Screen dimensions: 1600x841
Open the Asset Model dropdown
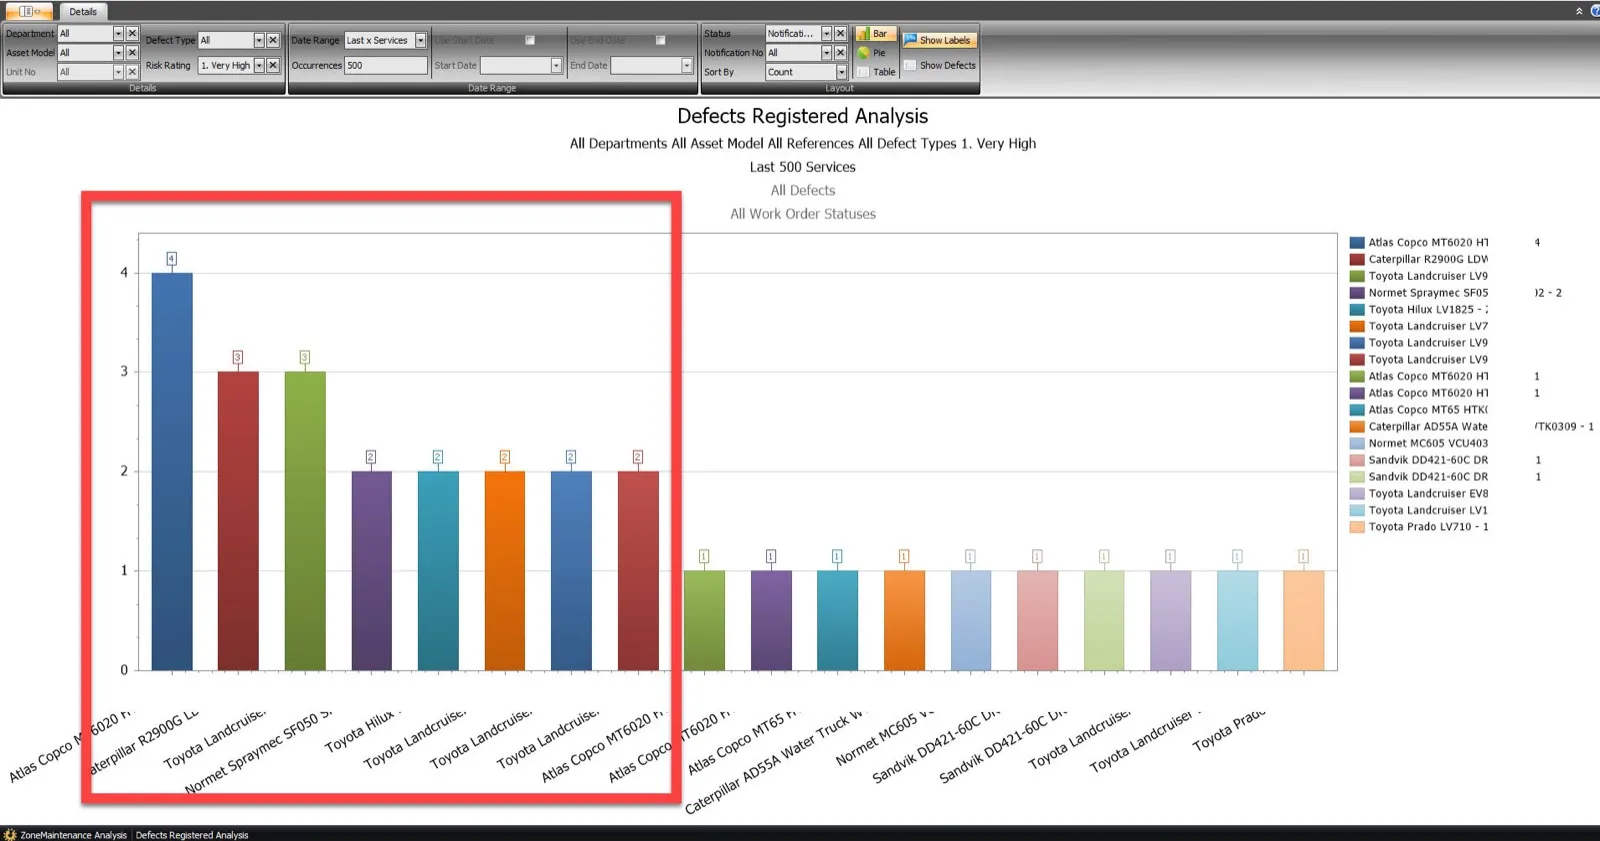(x=118, y=52)
